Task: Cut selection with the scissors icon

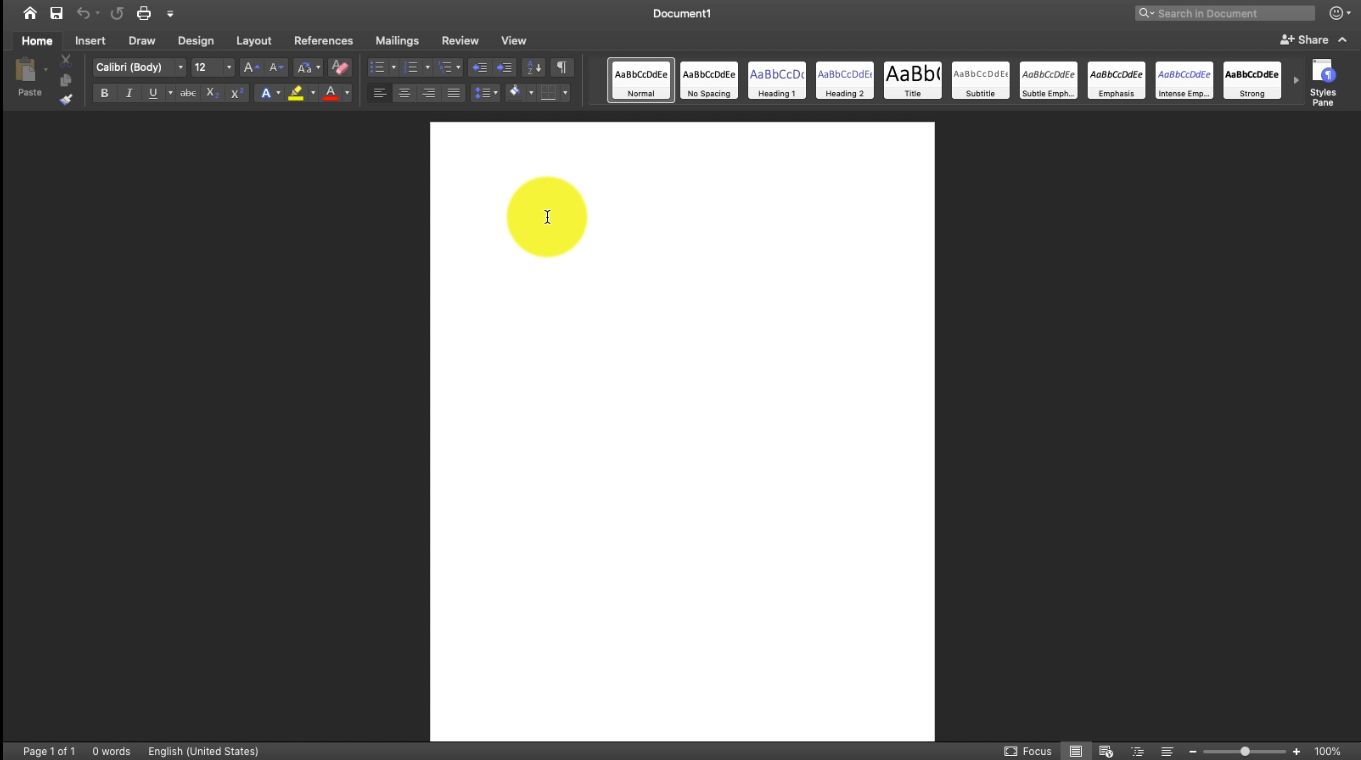Action: [x=66, y=61]
